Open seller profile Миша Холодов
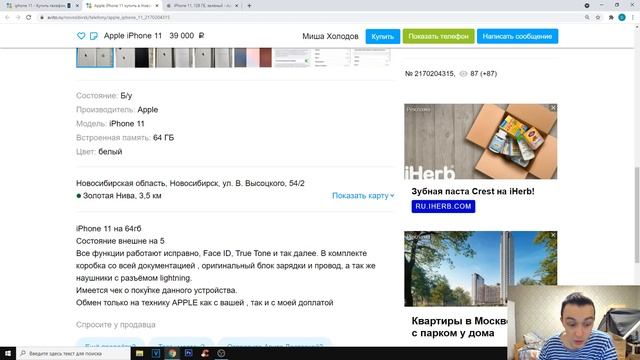The width and height of the screenshot is (640, 360). coord(330,36)
